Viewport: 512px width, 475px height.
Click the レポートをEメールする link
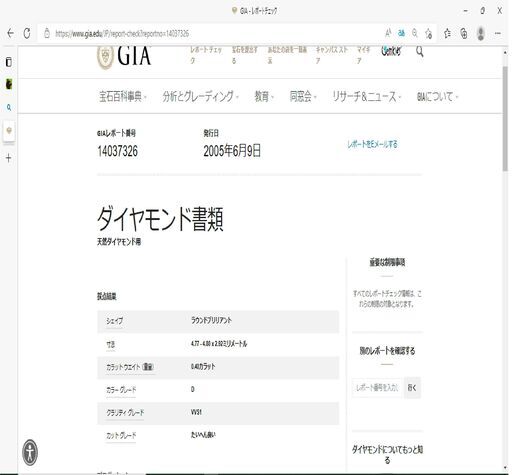point(372,144)
